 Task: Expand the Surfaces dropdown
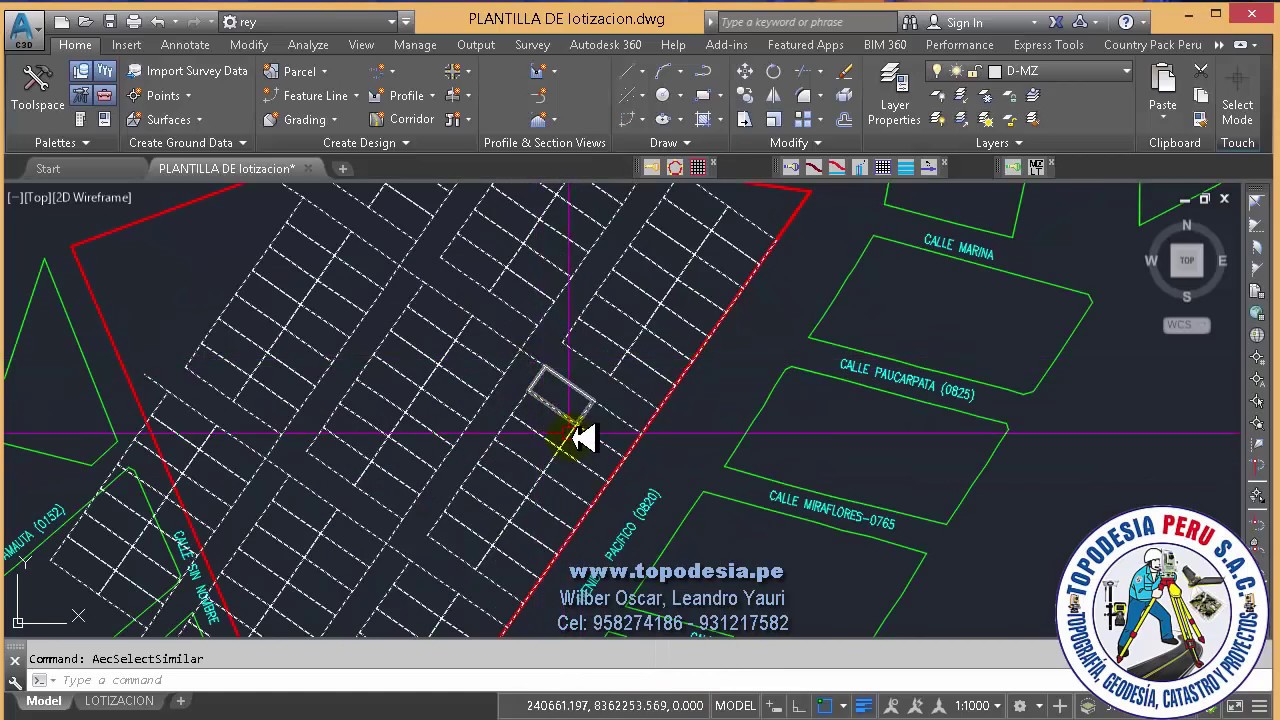(199, 120)
